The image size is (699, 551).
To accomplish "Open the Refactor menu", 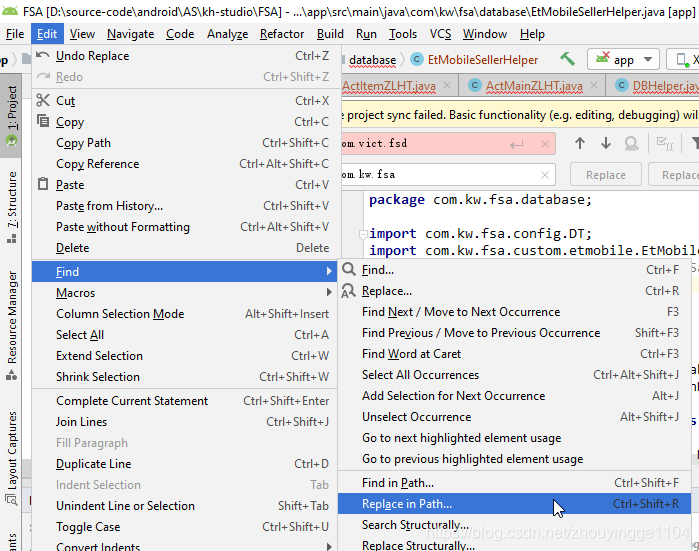I will pos(282,34).
